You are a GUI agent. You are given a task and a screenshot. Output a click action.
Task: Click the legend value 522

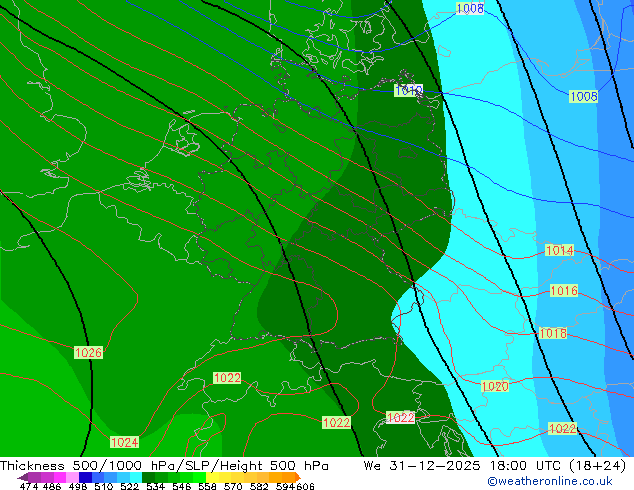[129, 486]
